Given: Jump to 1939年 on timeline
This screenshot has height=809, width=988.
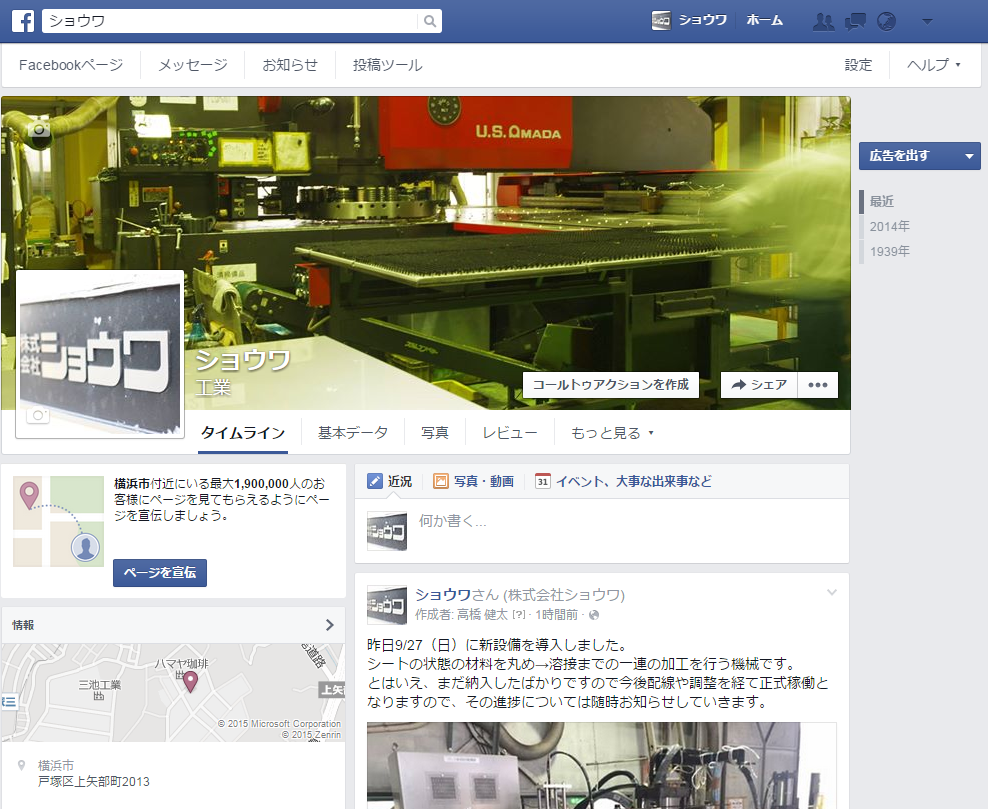Looking at the screenshot, I should click(x=890, y=252).
